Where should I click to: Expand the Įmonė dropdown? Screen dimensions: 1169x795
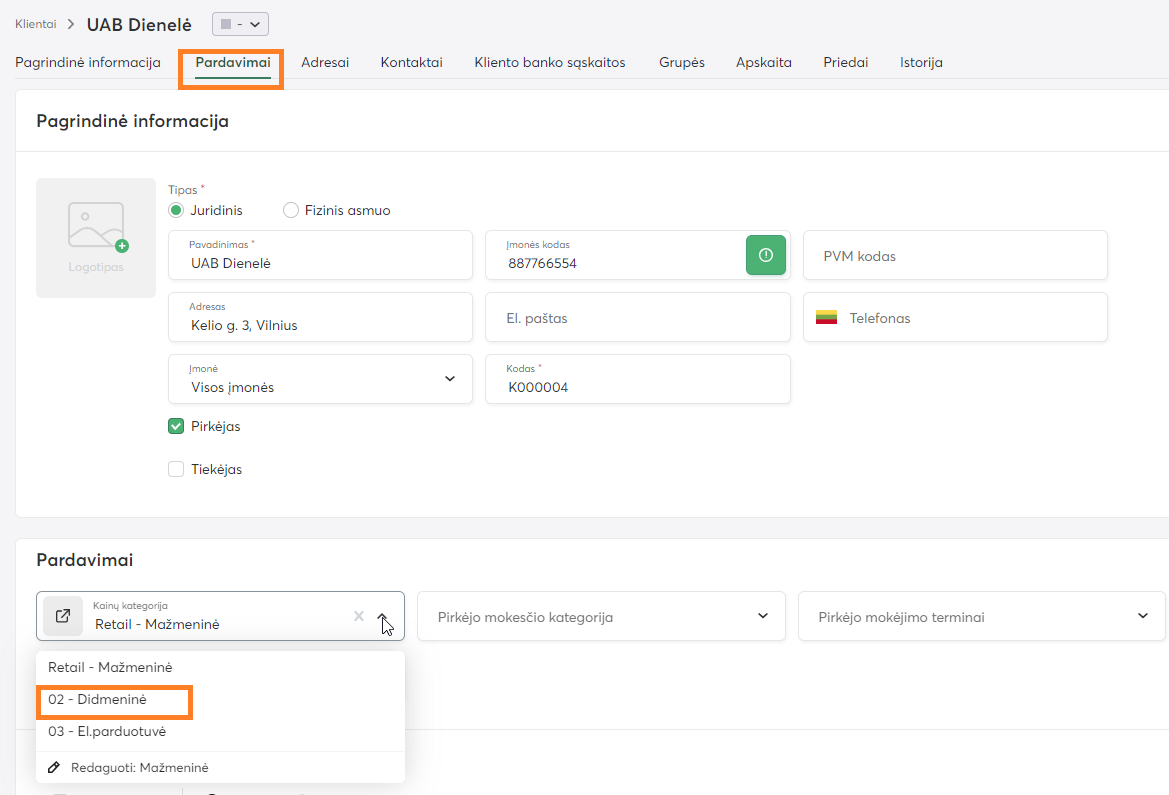tap(449, 379)
